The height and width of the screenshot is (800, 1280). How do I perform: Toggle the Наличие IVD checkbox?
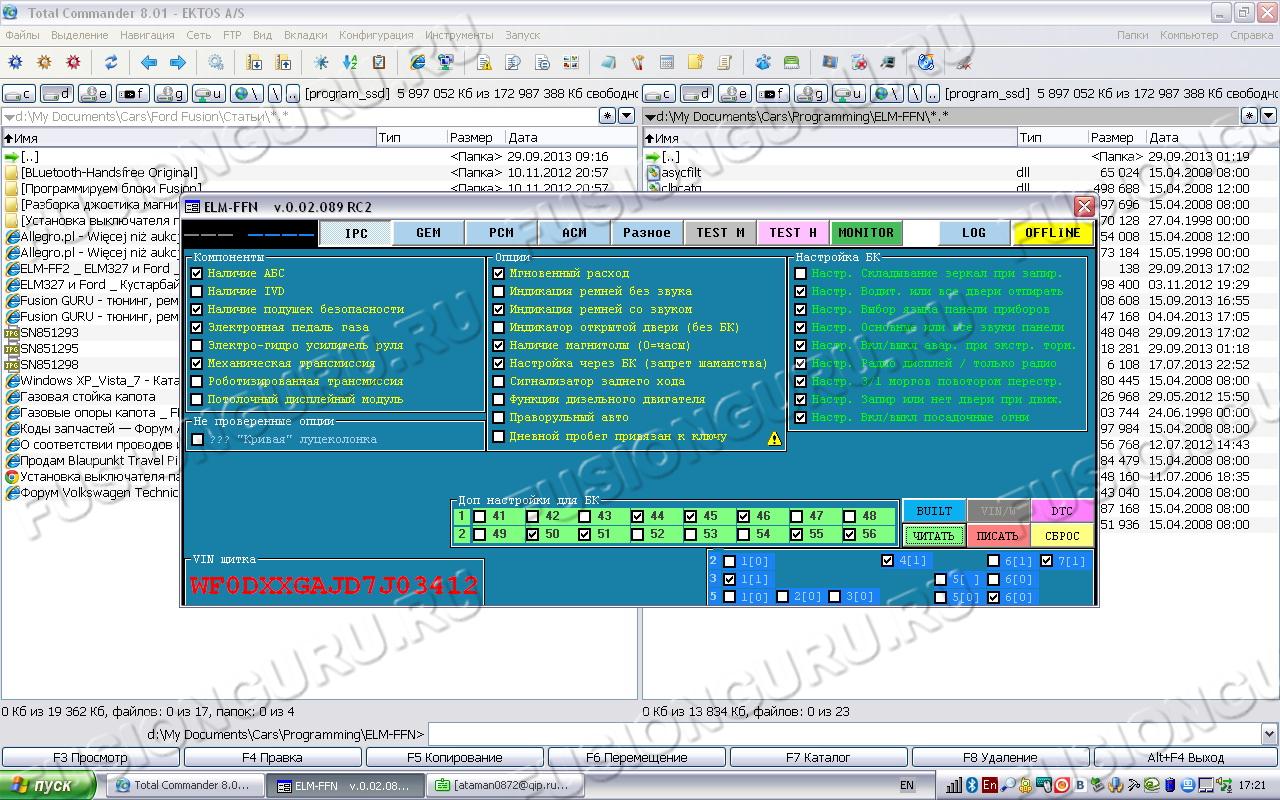(x=197, y=291)
